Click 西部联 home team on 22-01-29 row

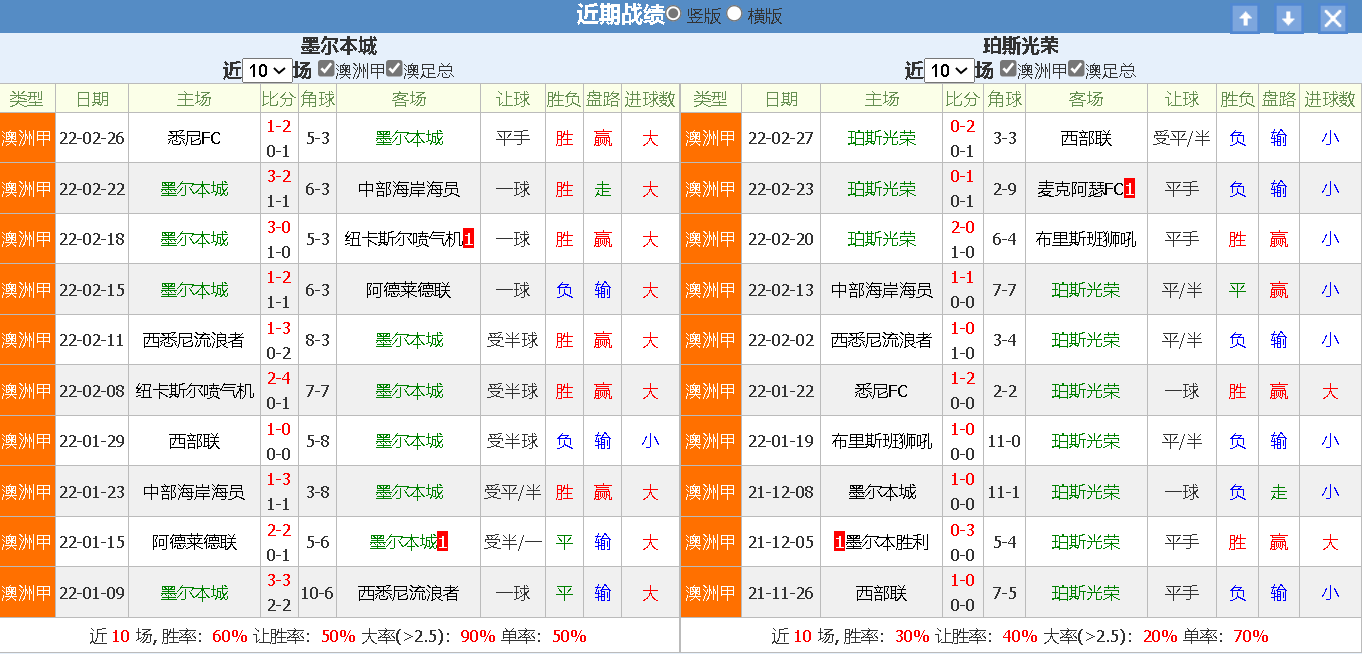[194, 441]
